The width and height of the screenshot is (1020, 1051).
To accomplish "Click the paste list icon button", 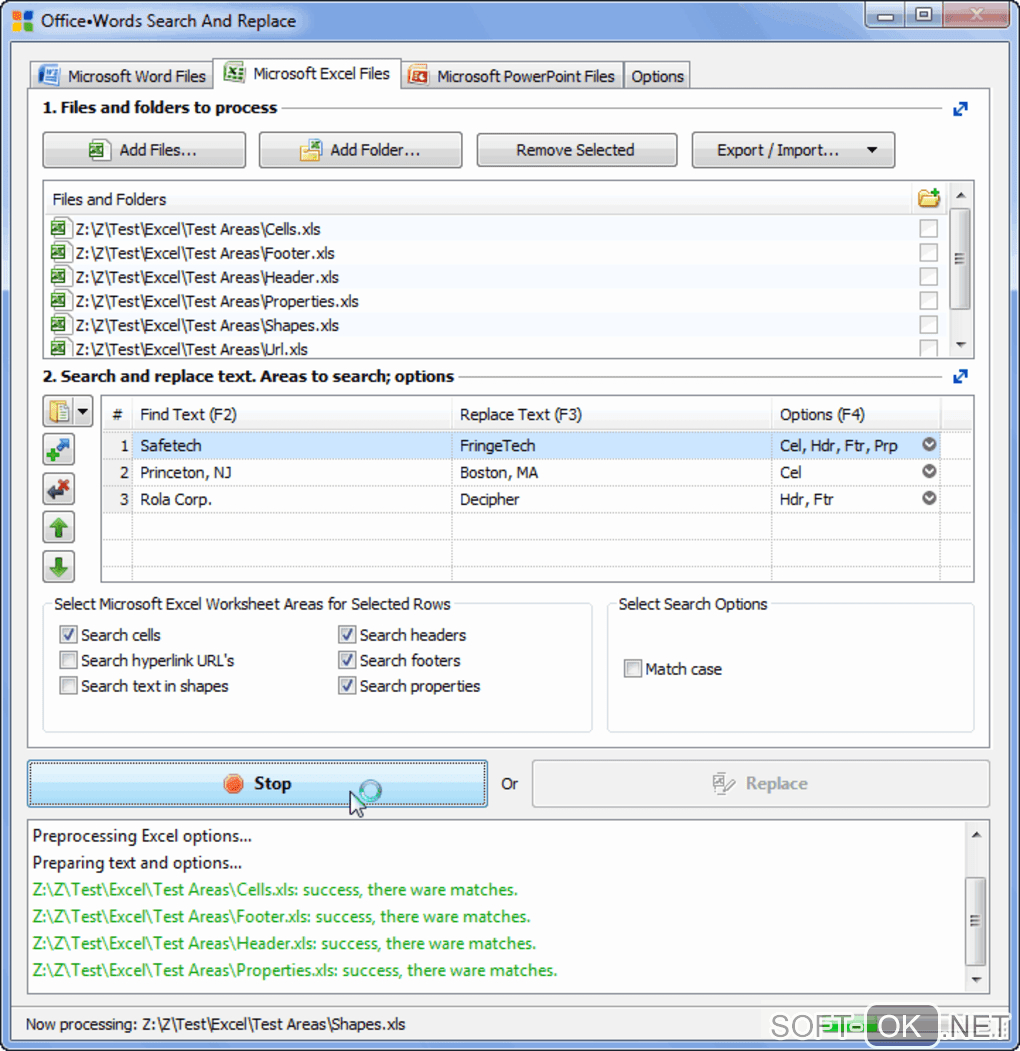I will tap(59, 411).
